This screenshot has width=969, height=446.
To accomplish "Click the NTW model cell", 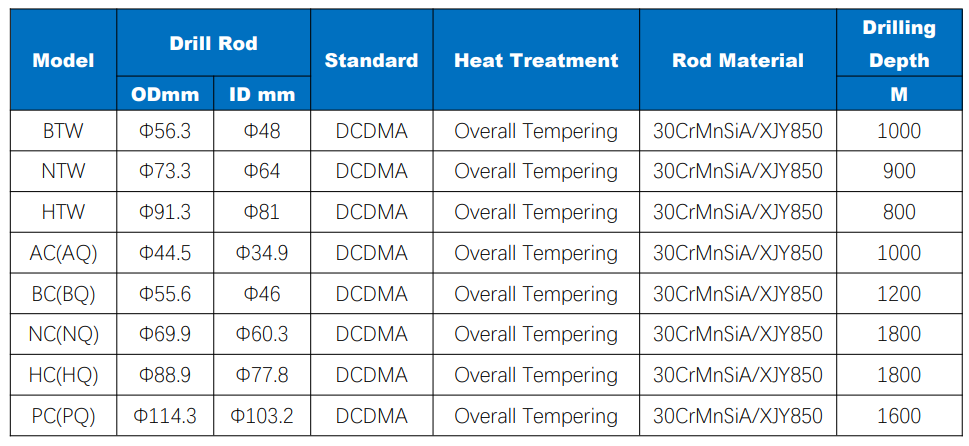I will [x=64, y=171].
